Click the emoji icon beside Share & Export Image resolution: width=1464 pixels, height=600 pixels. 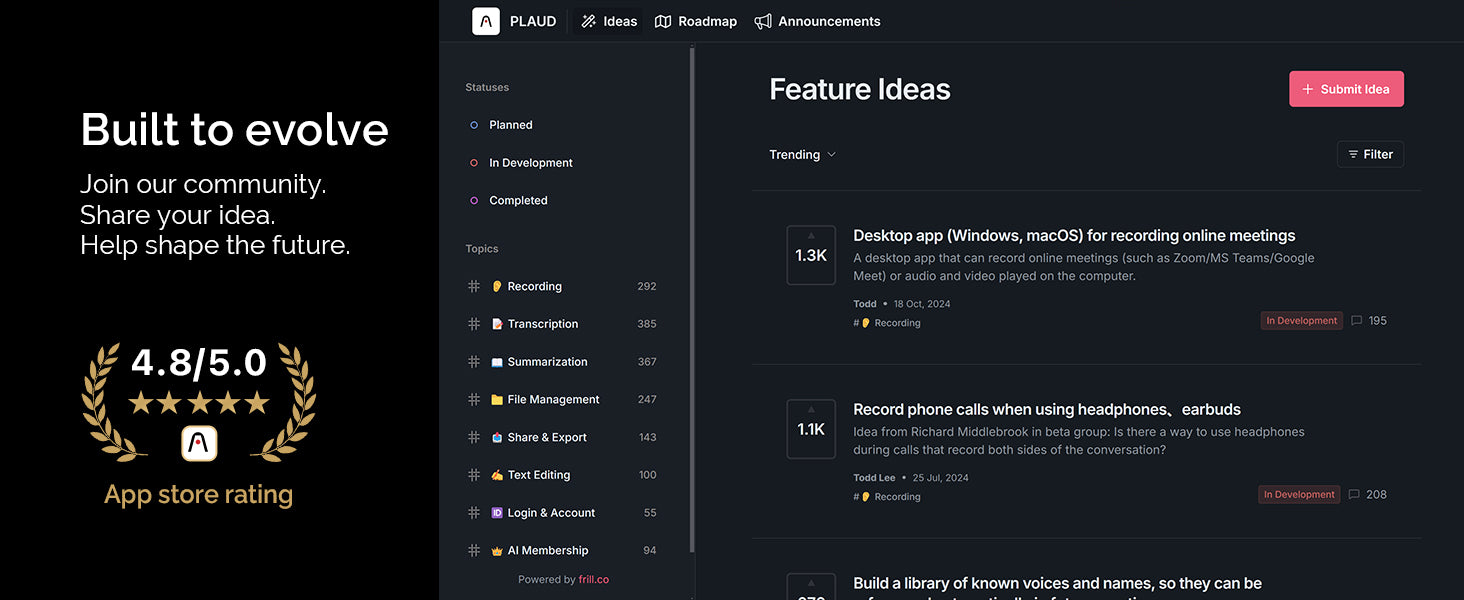497,437
